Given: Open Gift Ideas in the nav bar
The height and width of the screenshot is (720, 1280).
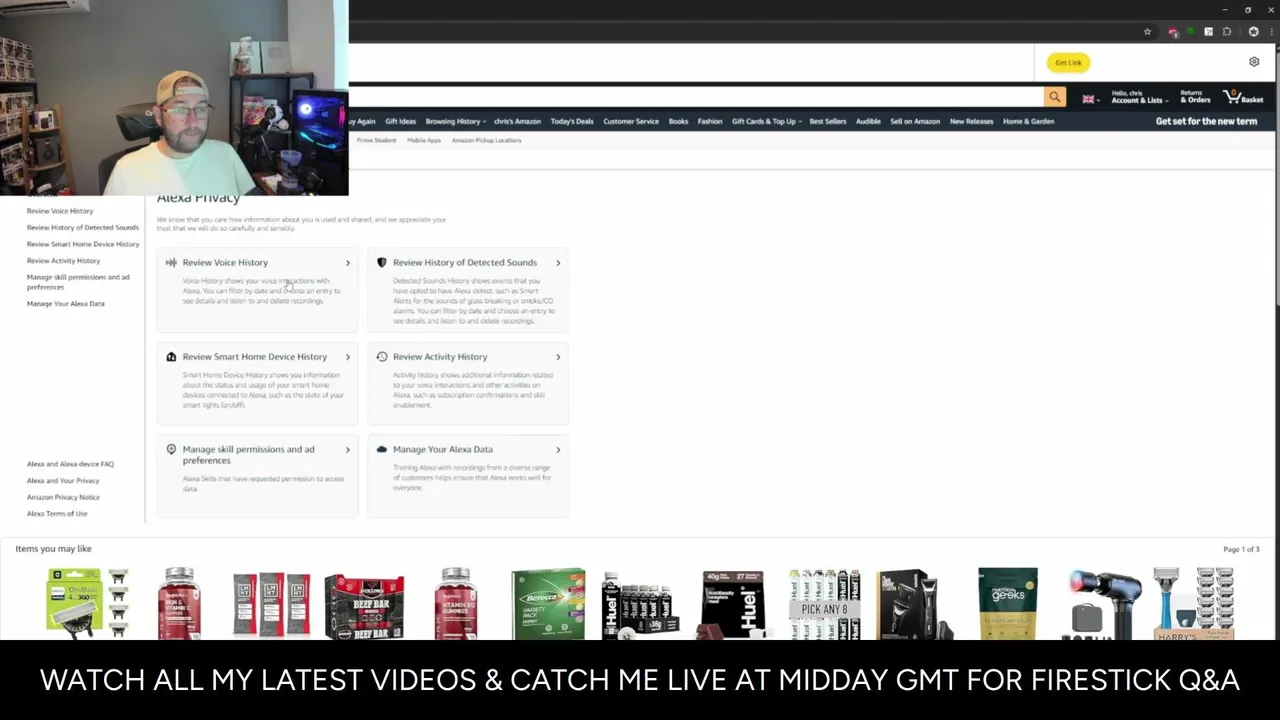Looking at the screenshot, I should [x=400, y=121].
